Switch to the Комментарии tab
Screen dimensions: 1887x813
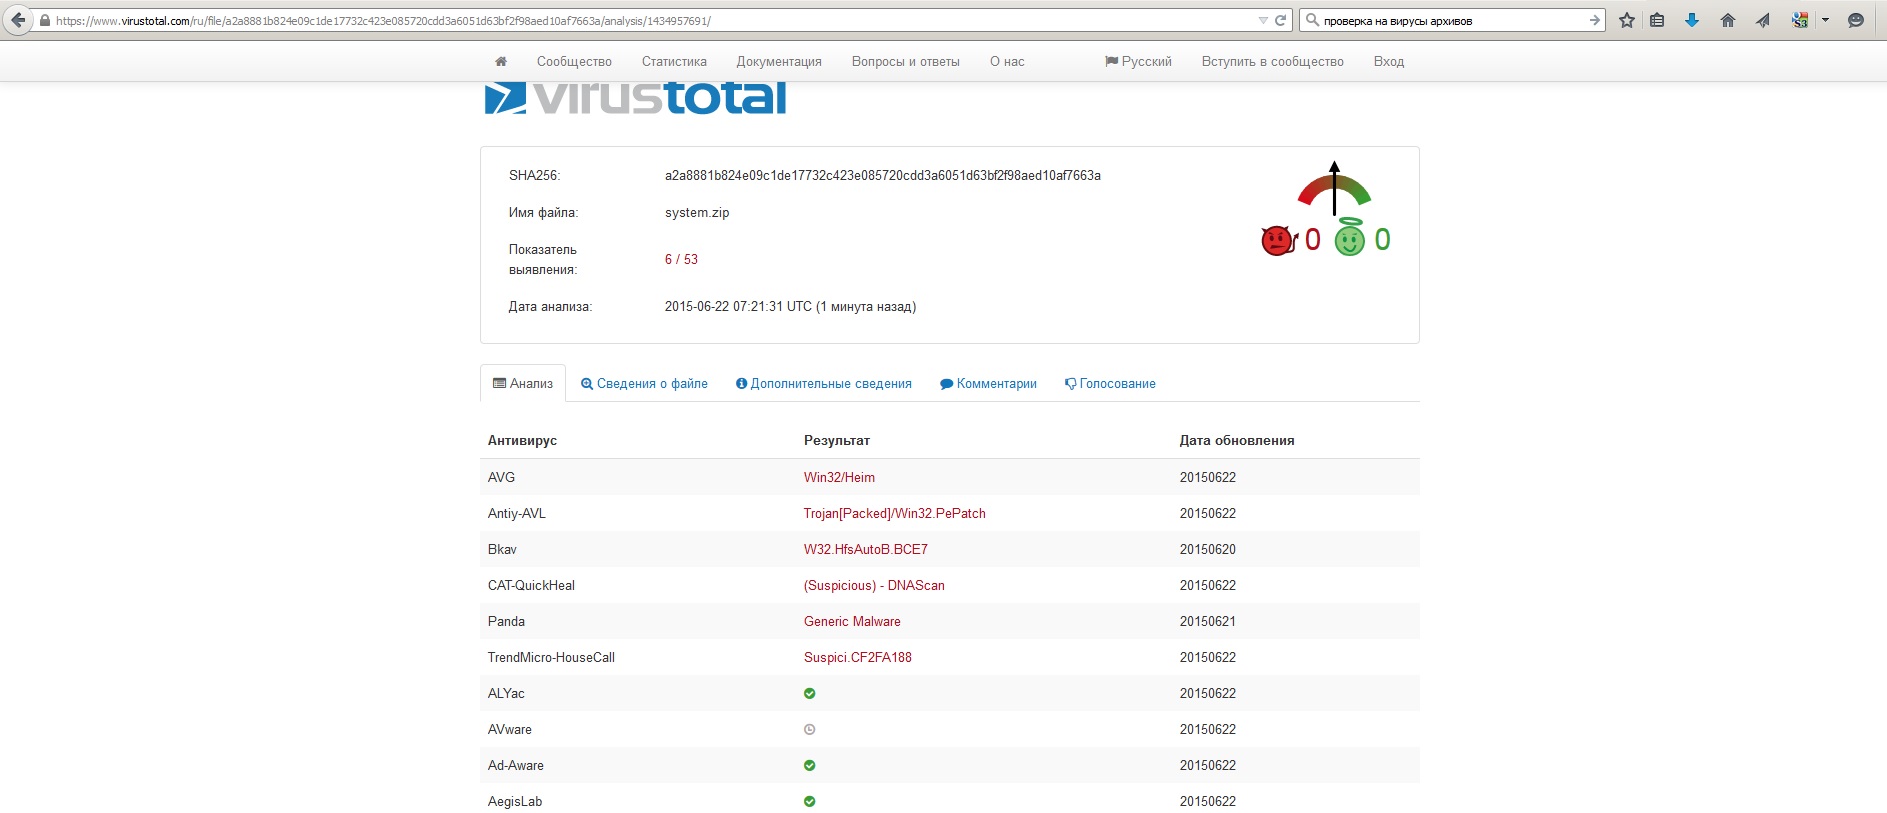point(988,383)
